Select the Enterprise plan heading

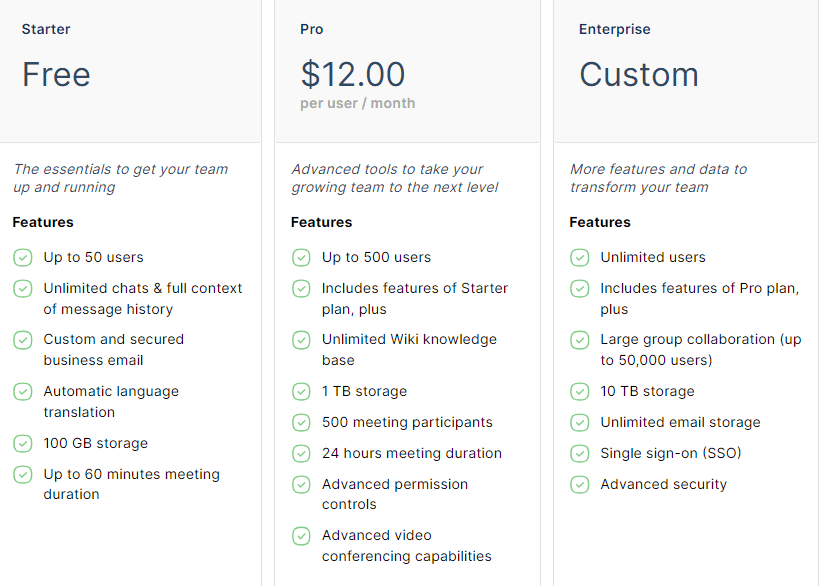(x=615, y=29)
